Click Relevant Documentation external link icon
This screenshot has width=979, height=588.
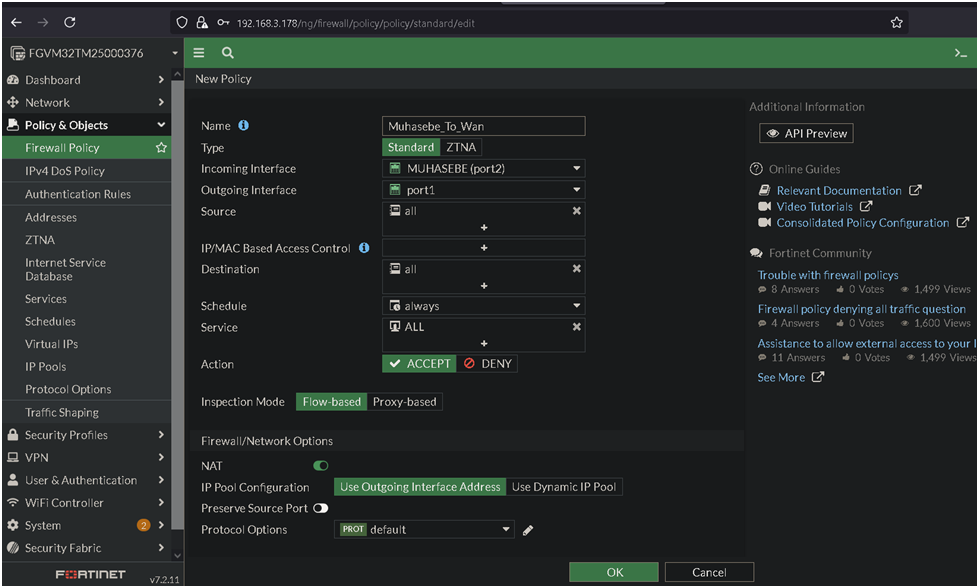click(x=915, y=190)
